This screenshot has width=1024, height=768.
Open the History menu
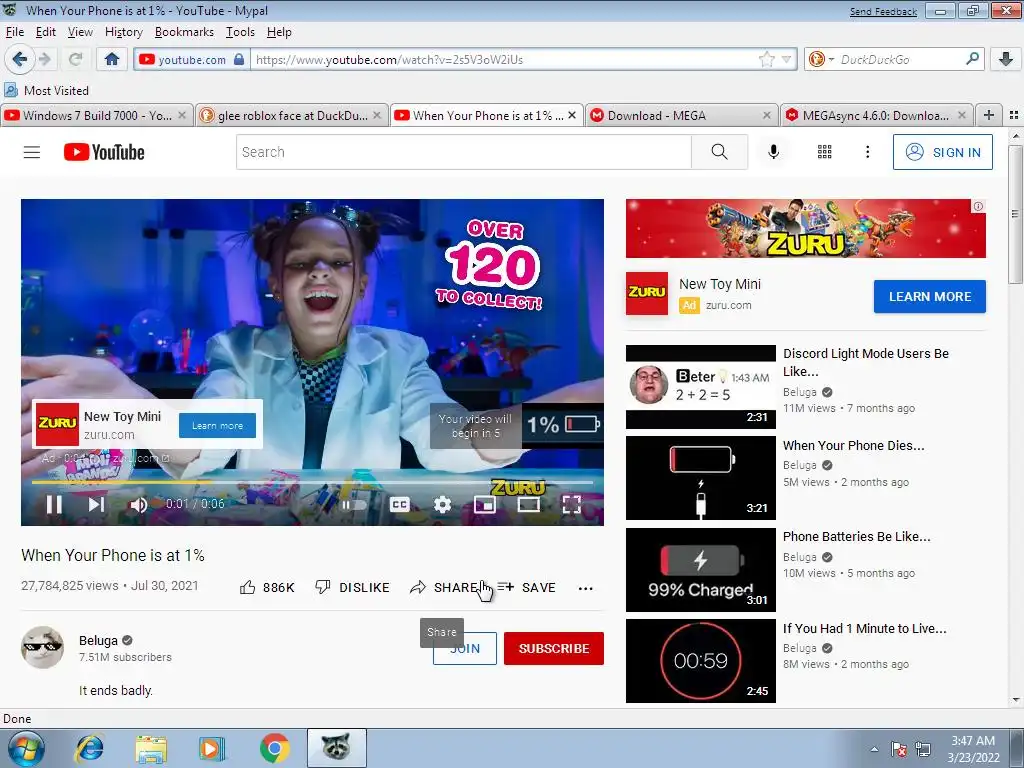point(123,32)
